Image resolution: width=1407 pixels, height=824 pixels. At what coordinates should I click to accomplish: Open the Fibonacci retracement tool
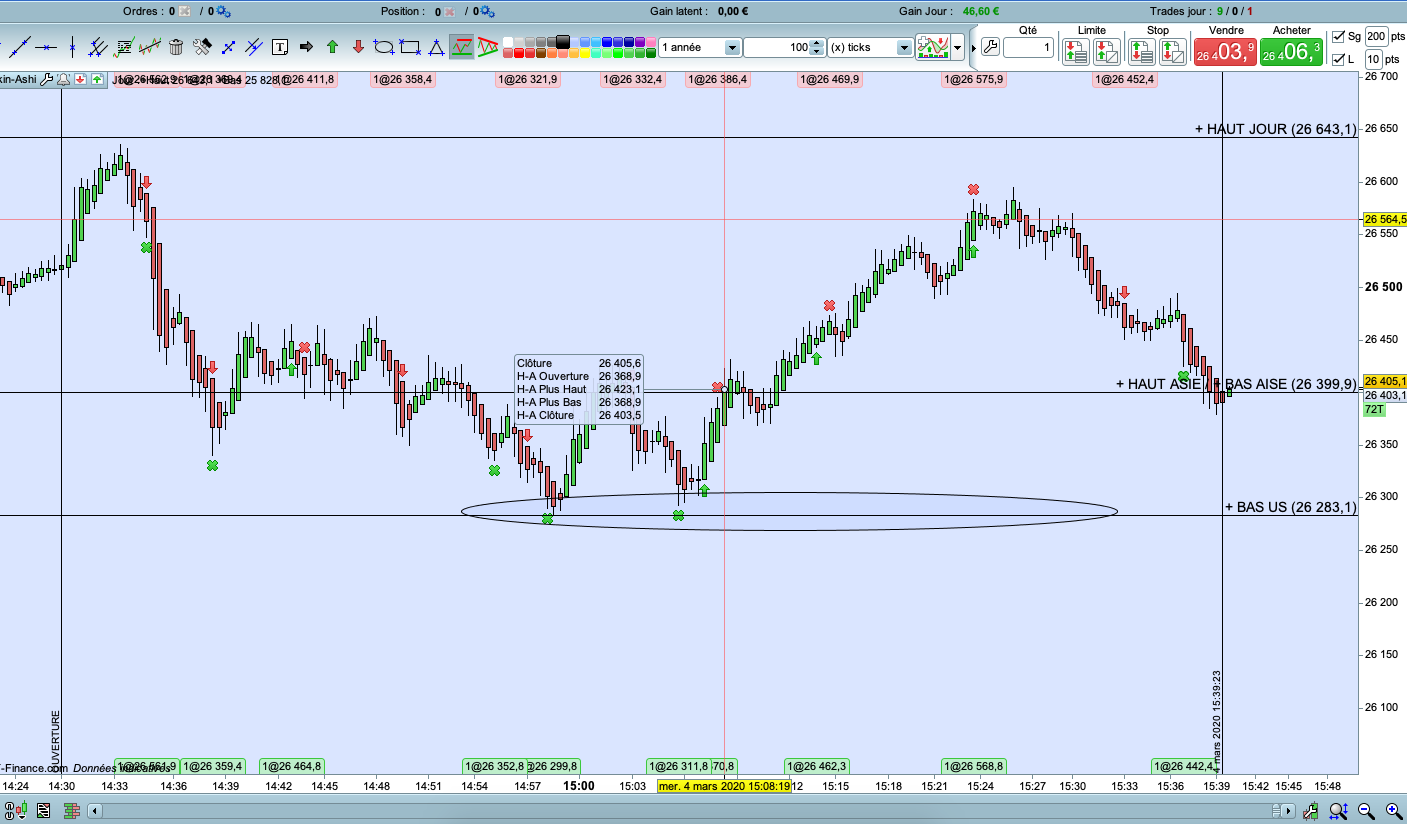coord(124,46)
